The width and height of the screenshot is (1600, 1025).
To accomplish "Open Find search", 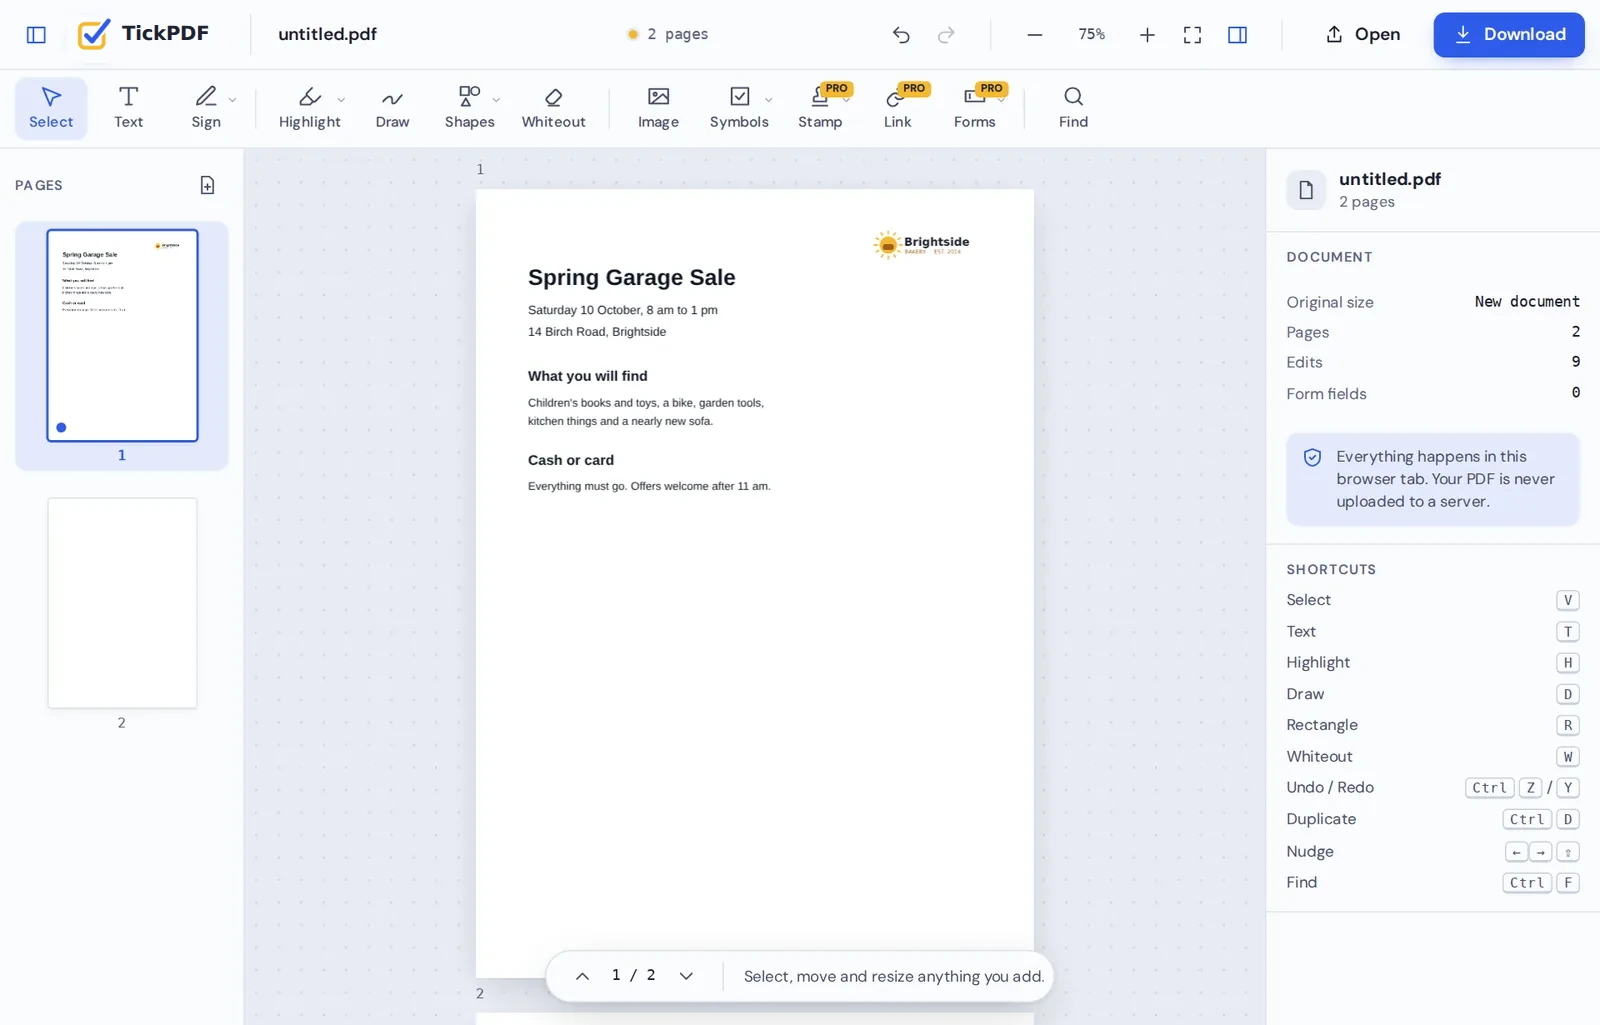I will (1073, 108).
